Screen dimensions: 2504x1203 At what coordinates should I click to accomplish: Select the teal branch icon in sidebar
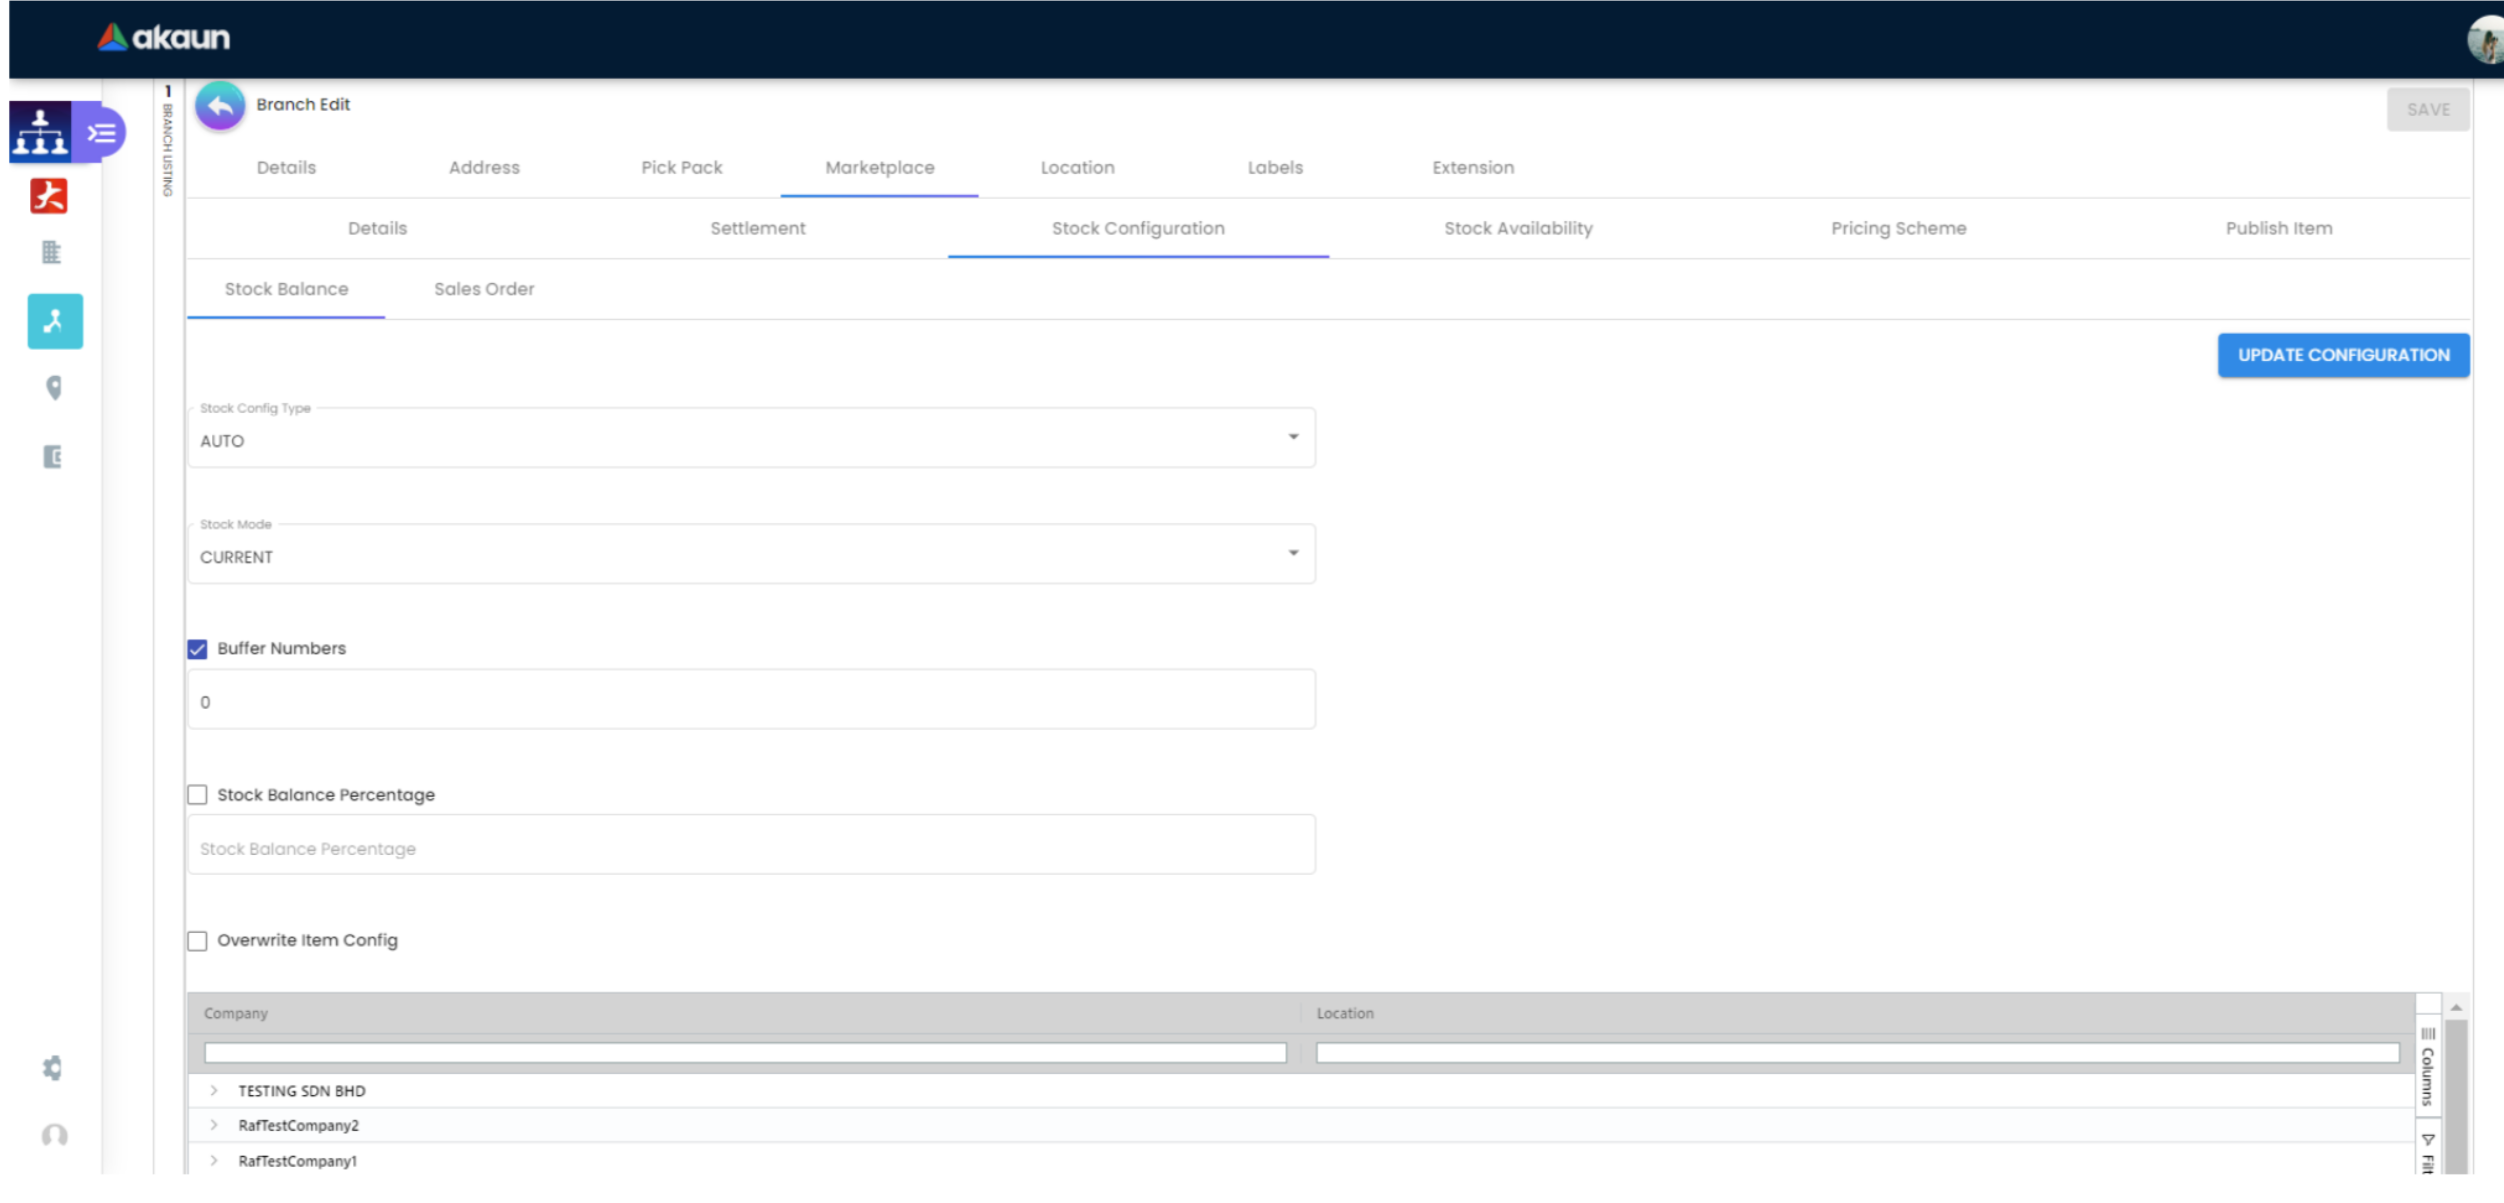[55, 321]
